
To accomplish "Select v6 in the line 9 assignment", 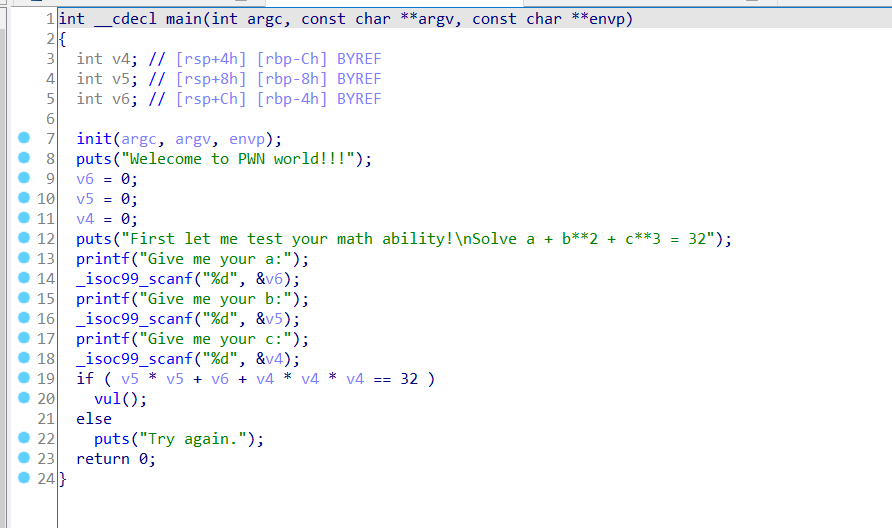I will (85, 179).
